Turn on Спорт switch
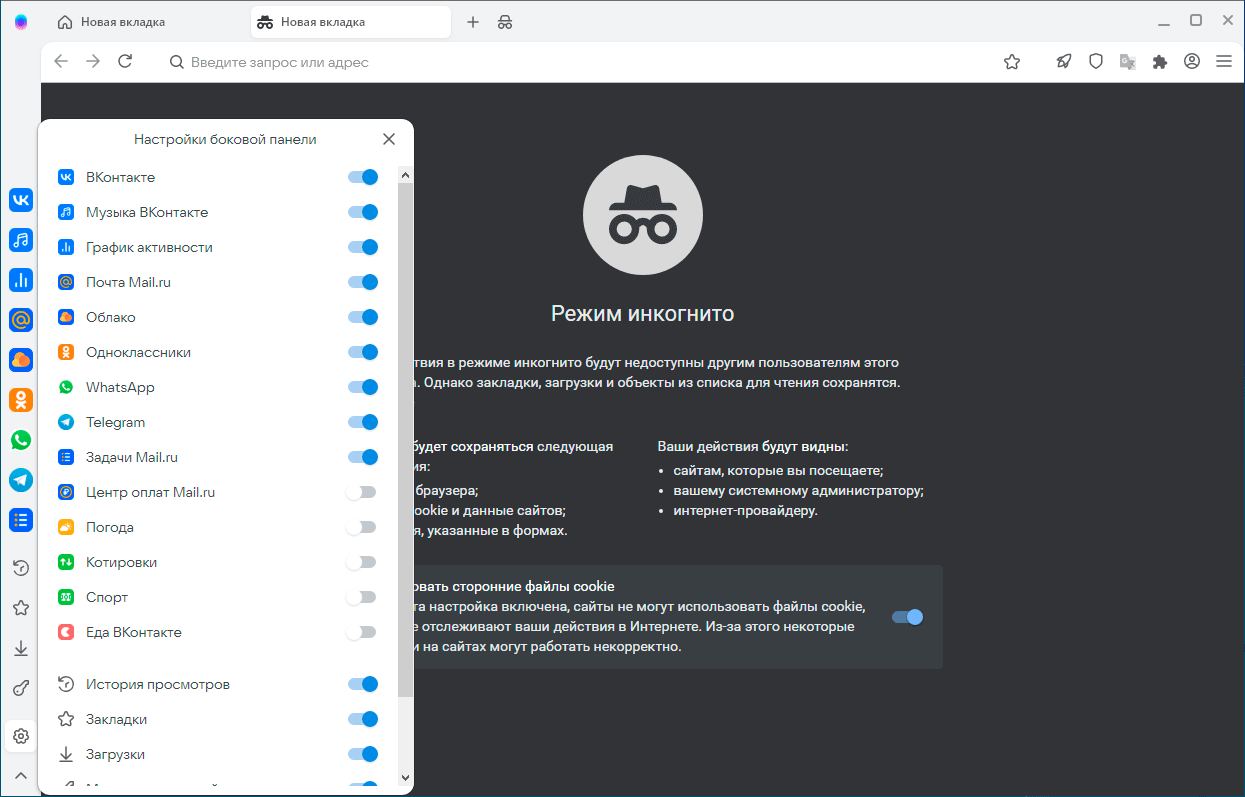The height and width of the screenshot is (797, 1245). (x=361, y=597)
